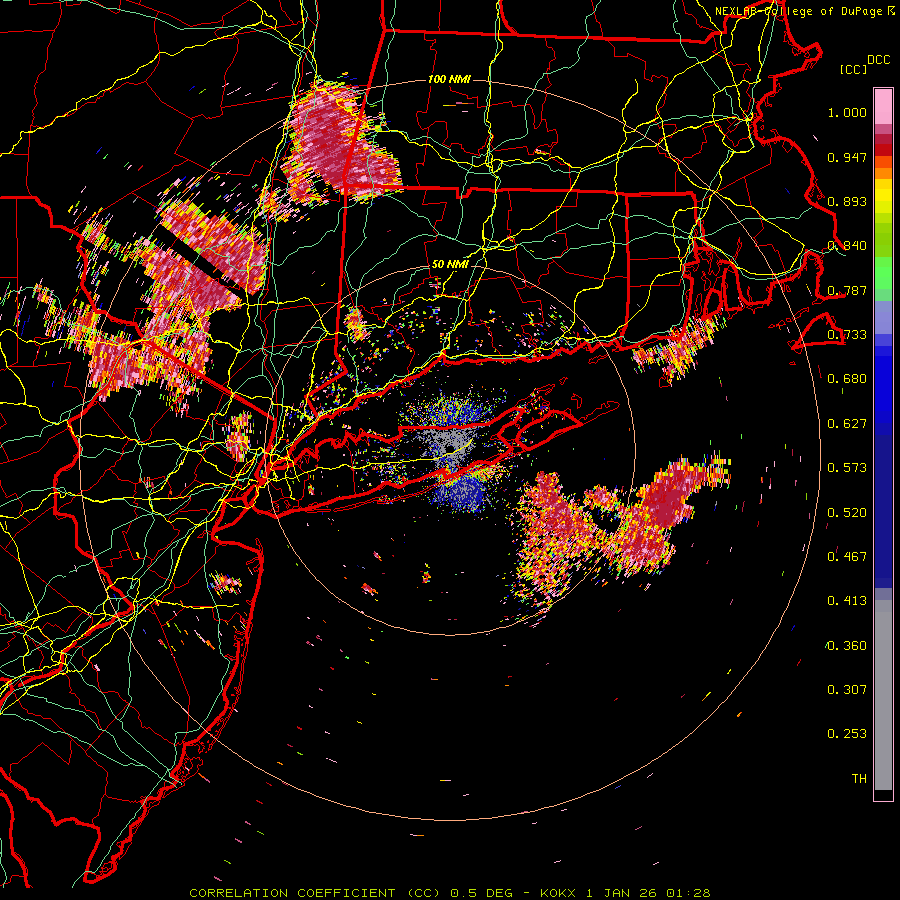900x900 pixels.
Task: Select the 1.000 value on color scale
Action: (847, 112)
